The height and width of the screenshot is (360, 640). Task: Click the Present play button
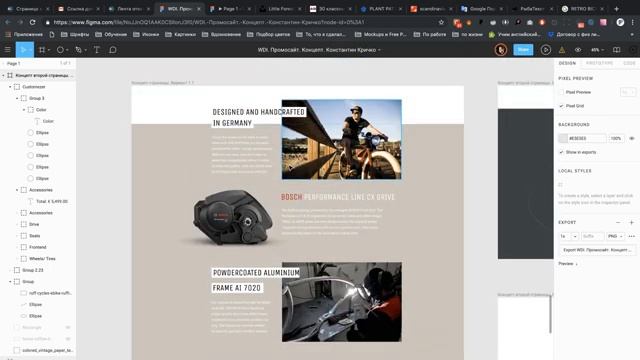545,50
